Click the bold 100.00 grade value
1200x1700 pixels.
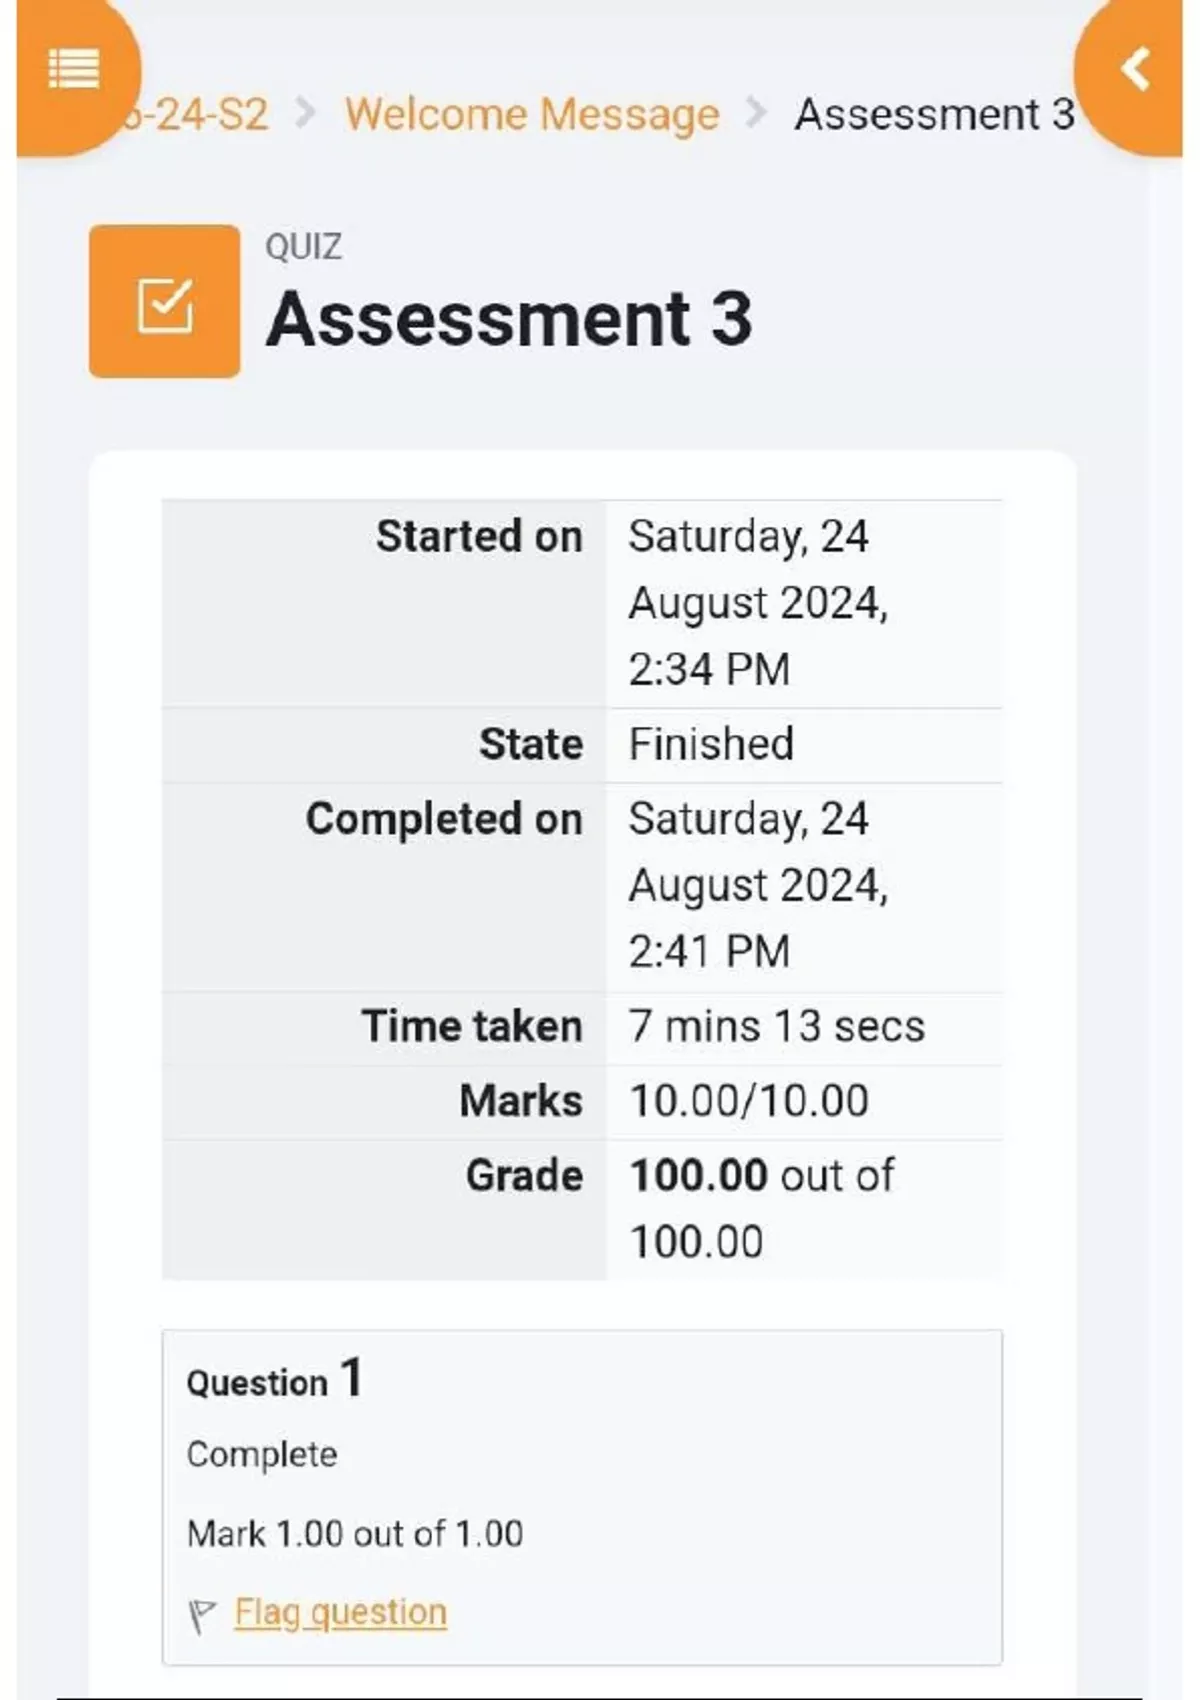[698, 1175]
